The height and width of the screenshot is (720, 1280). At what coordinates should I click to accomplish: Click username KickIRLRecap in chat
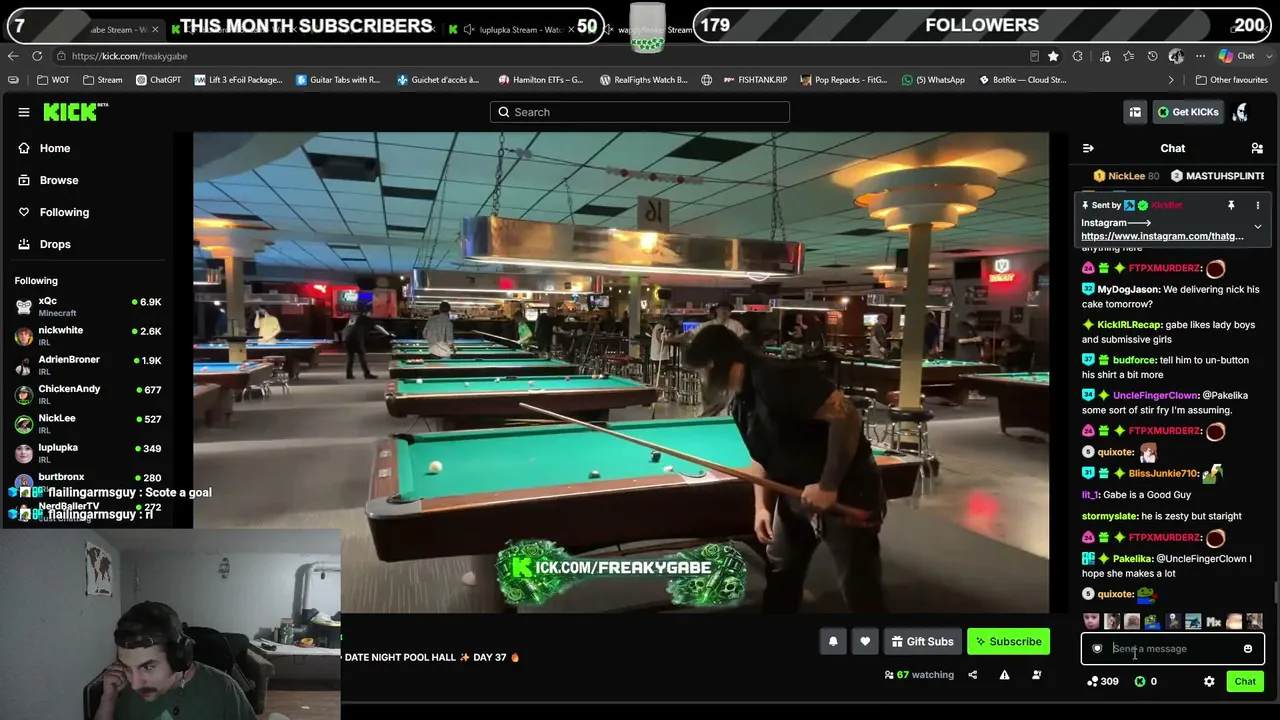pyautogui.click(x=1126, y=325)
